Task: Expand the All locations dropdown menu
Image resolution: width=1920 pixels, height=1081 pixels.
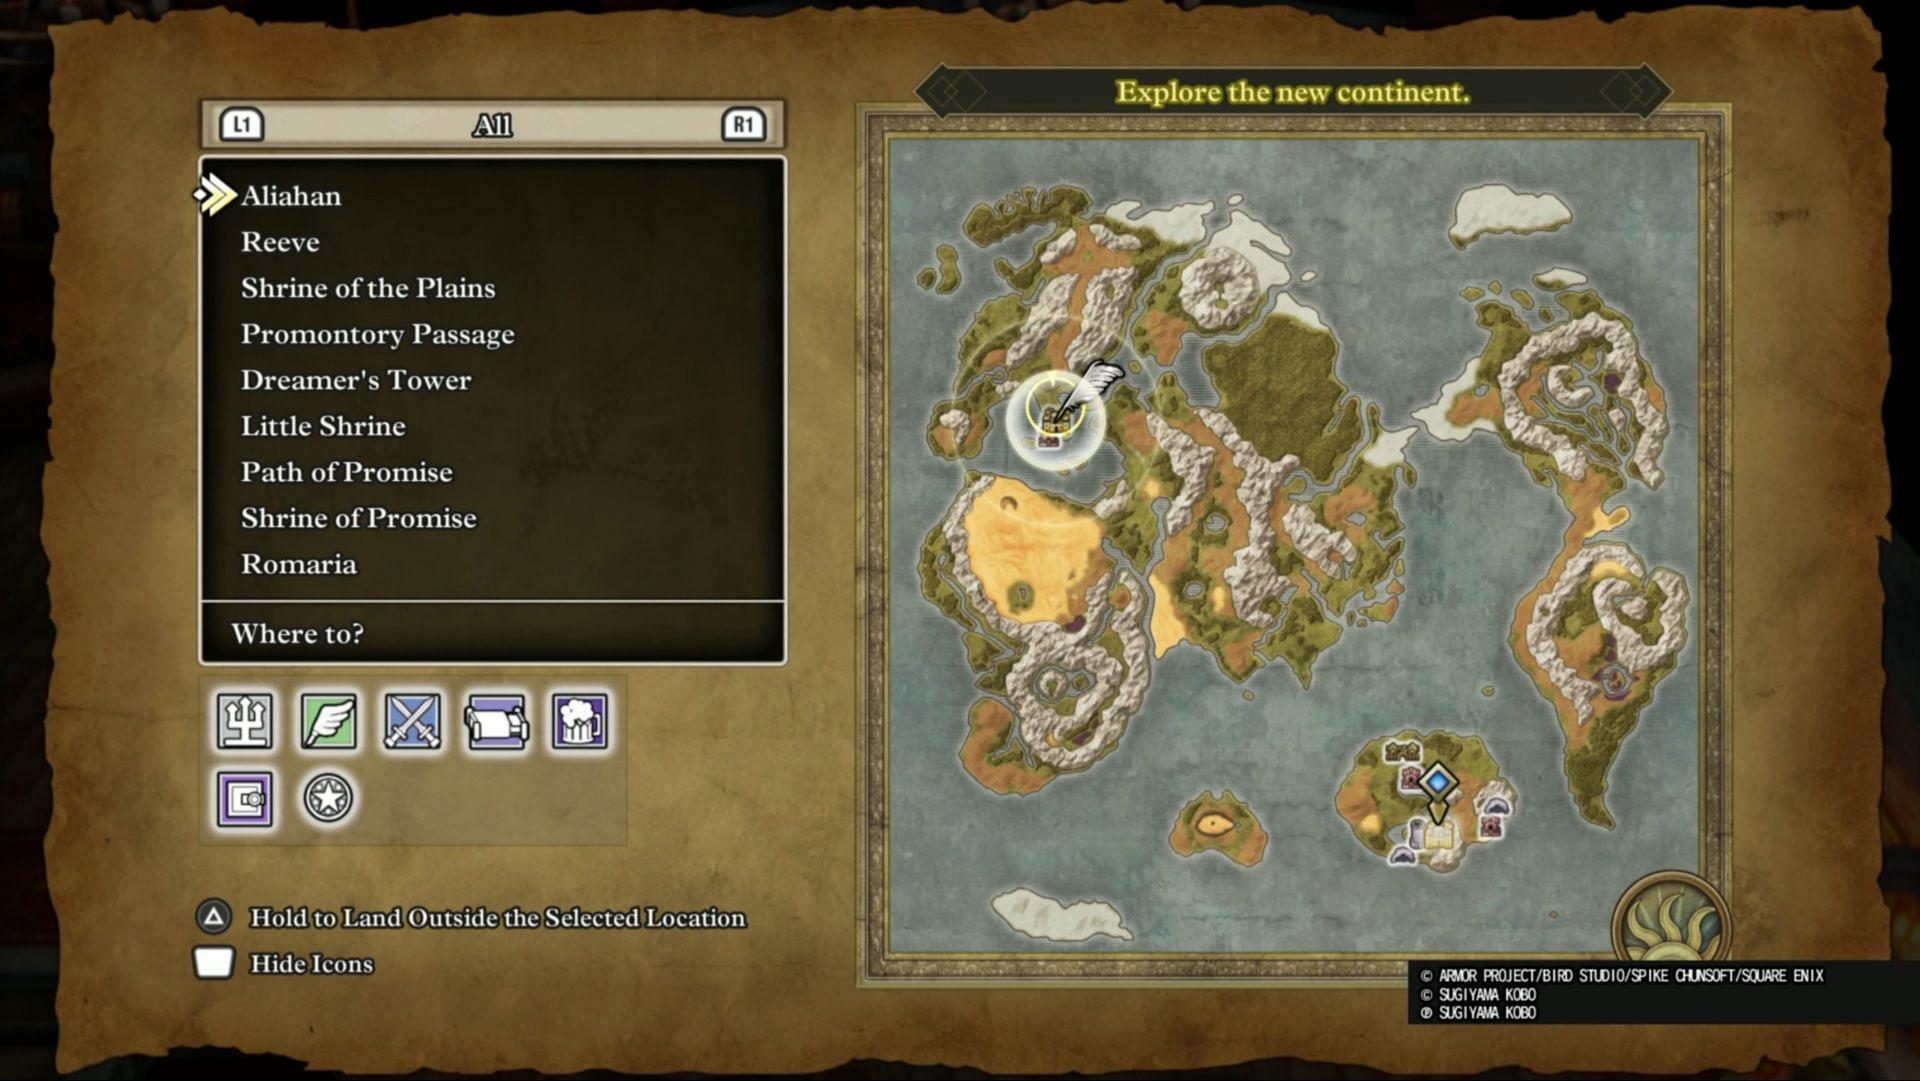Action: point(493,124)
